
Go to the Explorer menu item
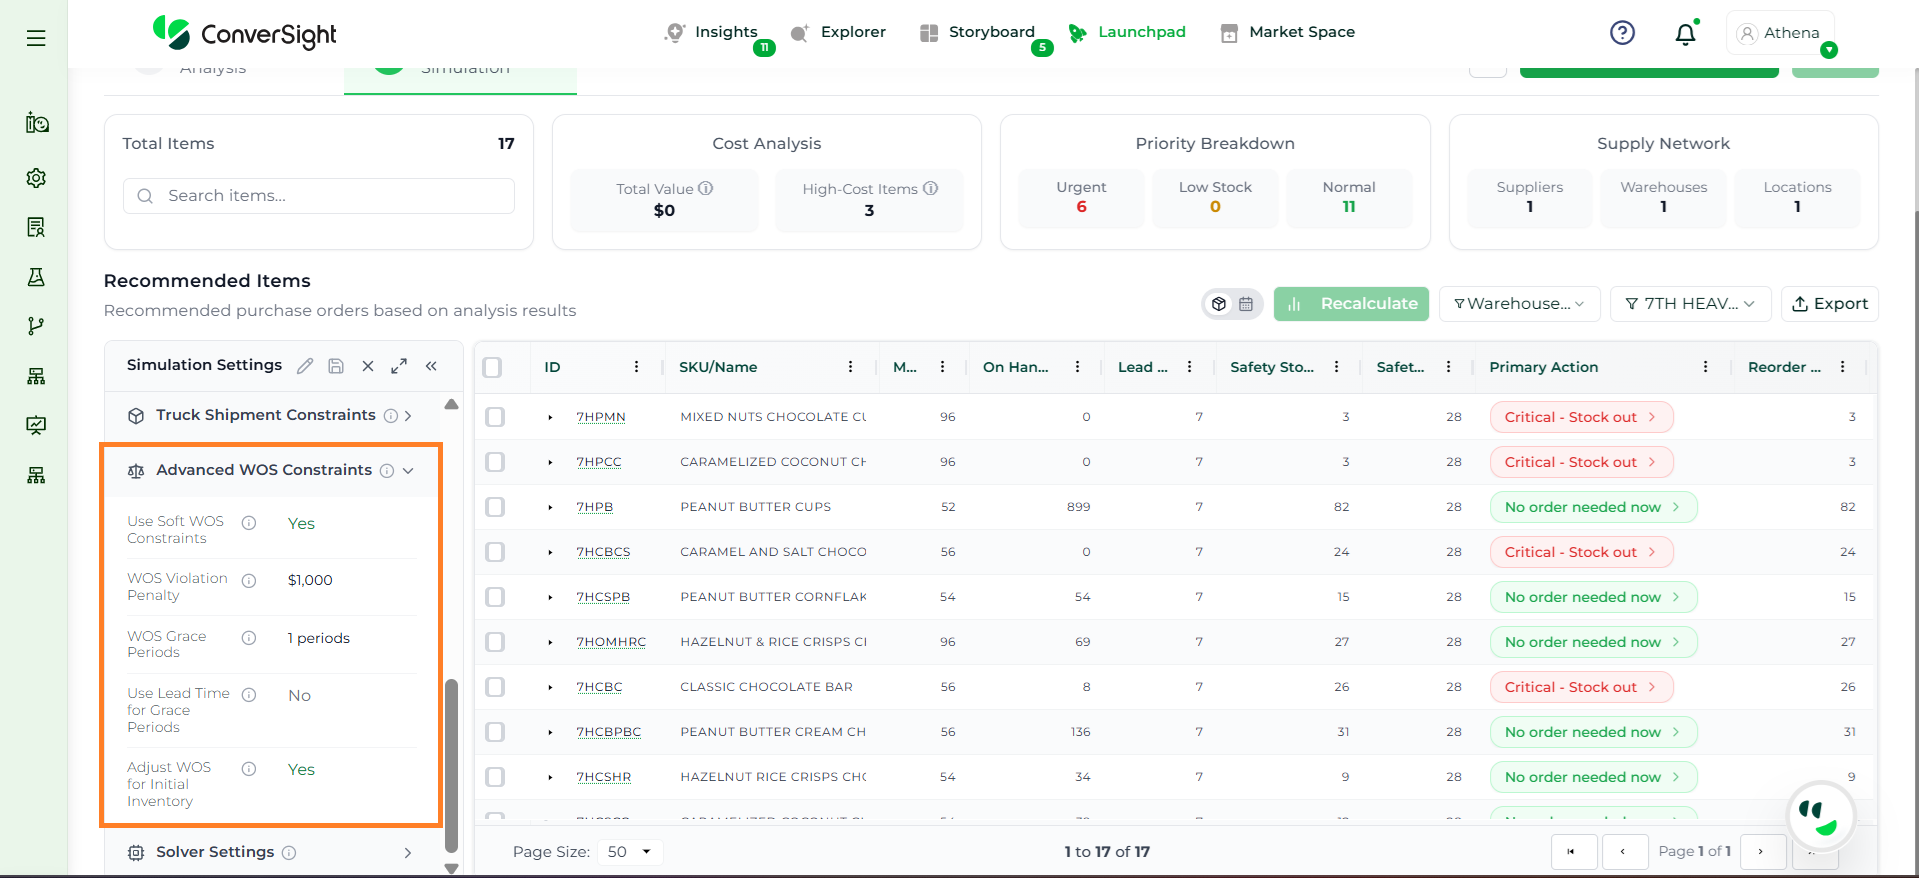click(838, 32)
